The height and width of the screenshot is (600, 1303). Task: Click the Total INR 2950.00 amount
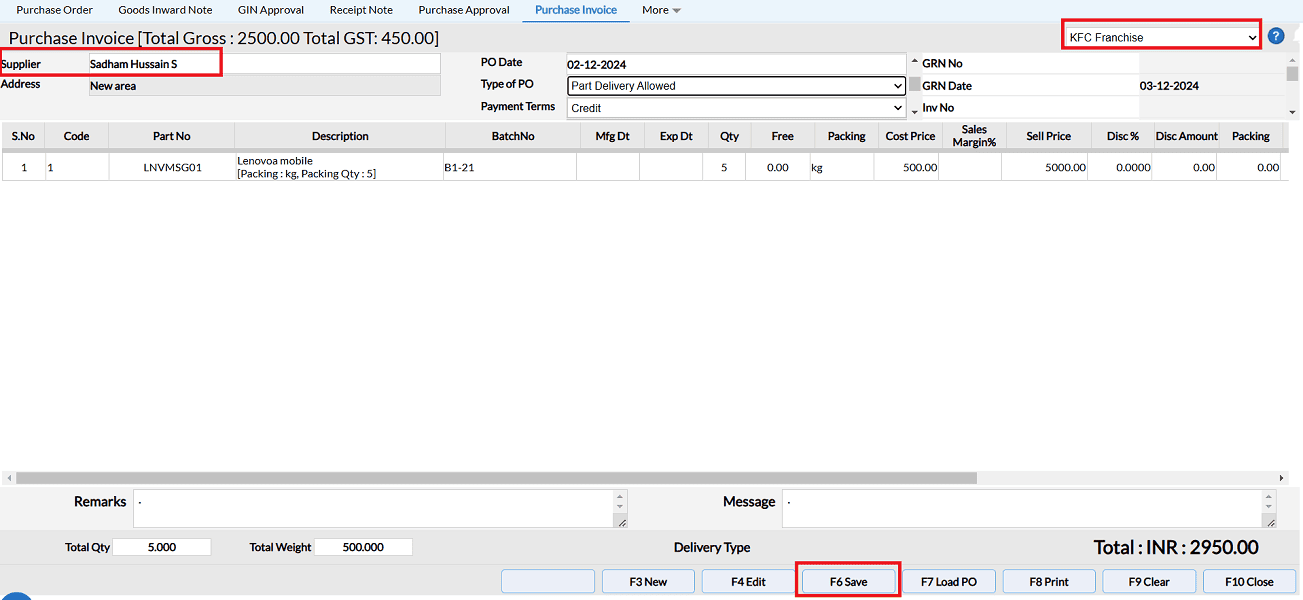pos(1176,547)
